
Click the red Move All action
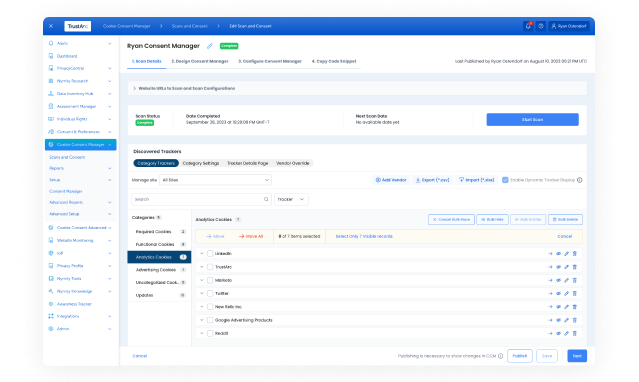[x=251, y=236]
